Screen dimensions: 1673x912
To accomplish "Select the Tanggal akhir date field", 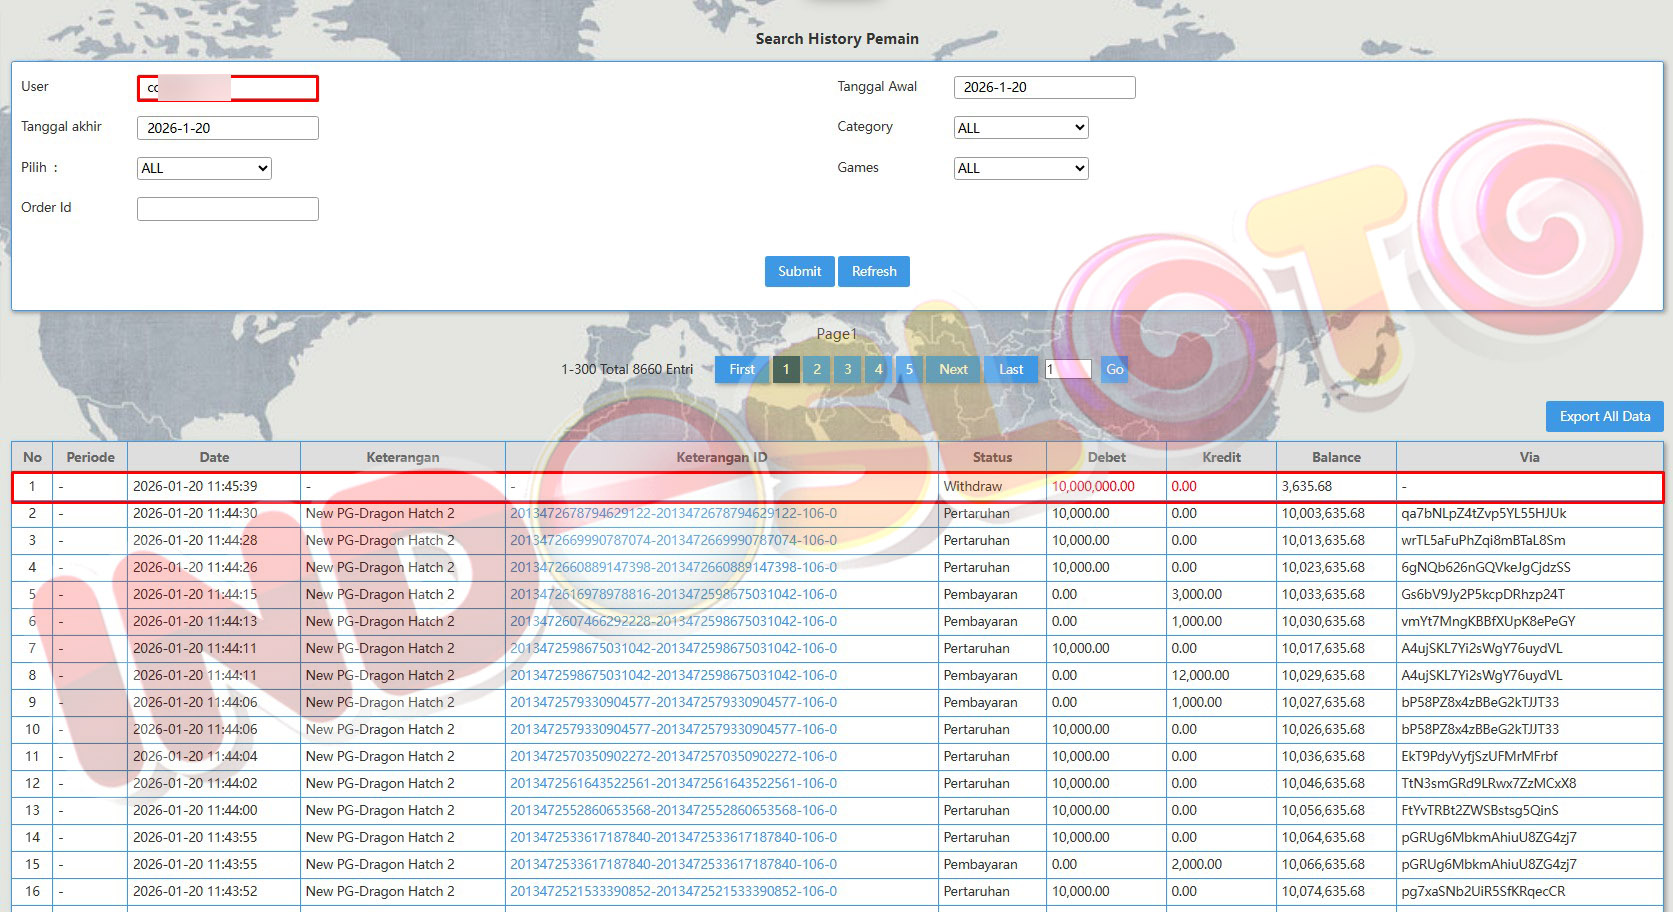I will (228, 128).
